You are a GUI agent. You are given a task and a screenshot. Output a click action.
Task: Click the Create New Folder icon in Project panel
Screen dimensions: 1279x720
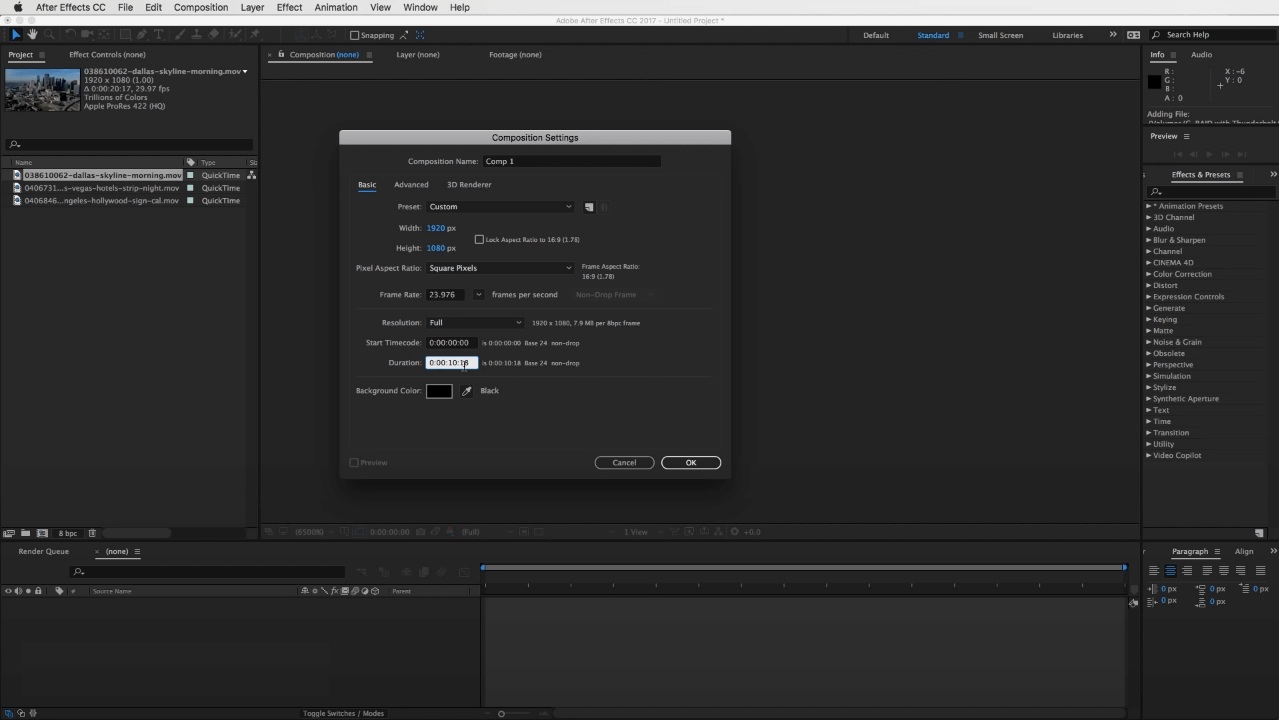(x=26, y=533)
